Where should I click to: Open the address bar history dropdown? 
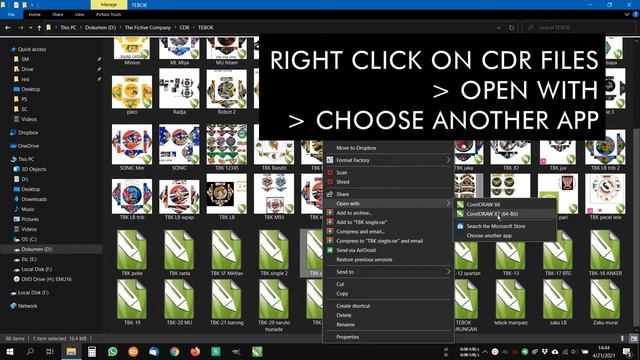[x=498, y=27]
